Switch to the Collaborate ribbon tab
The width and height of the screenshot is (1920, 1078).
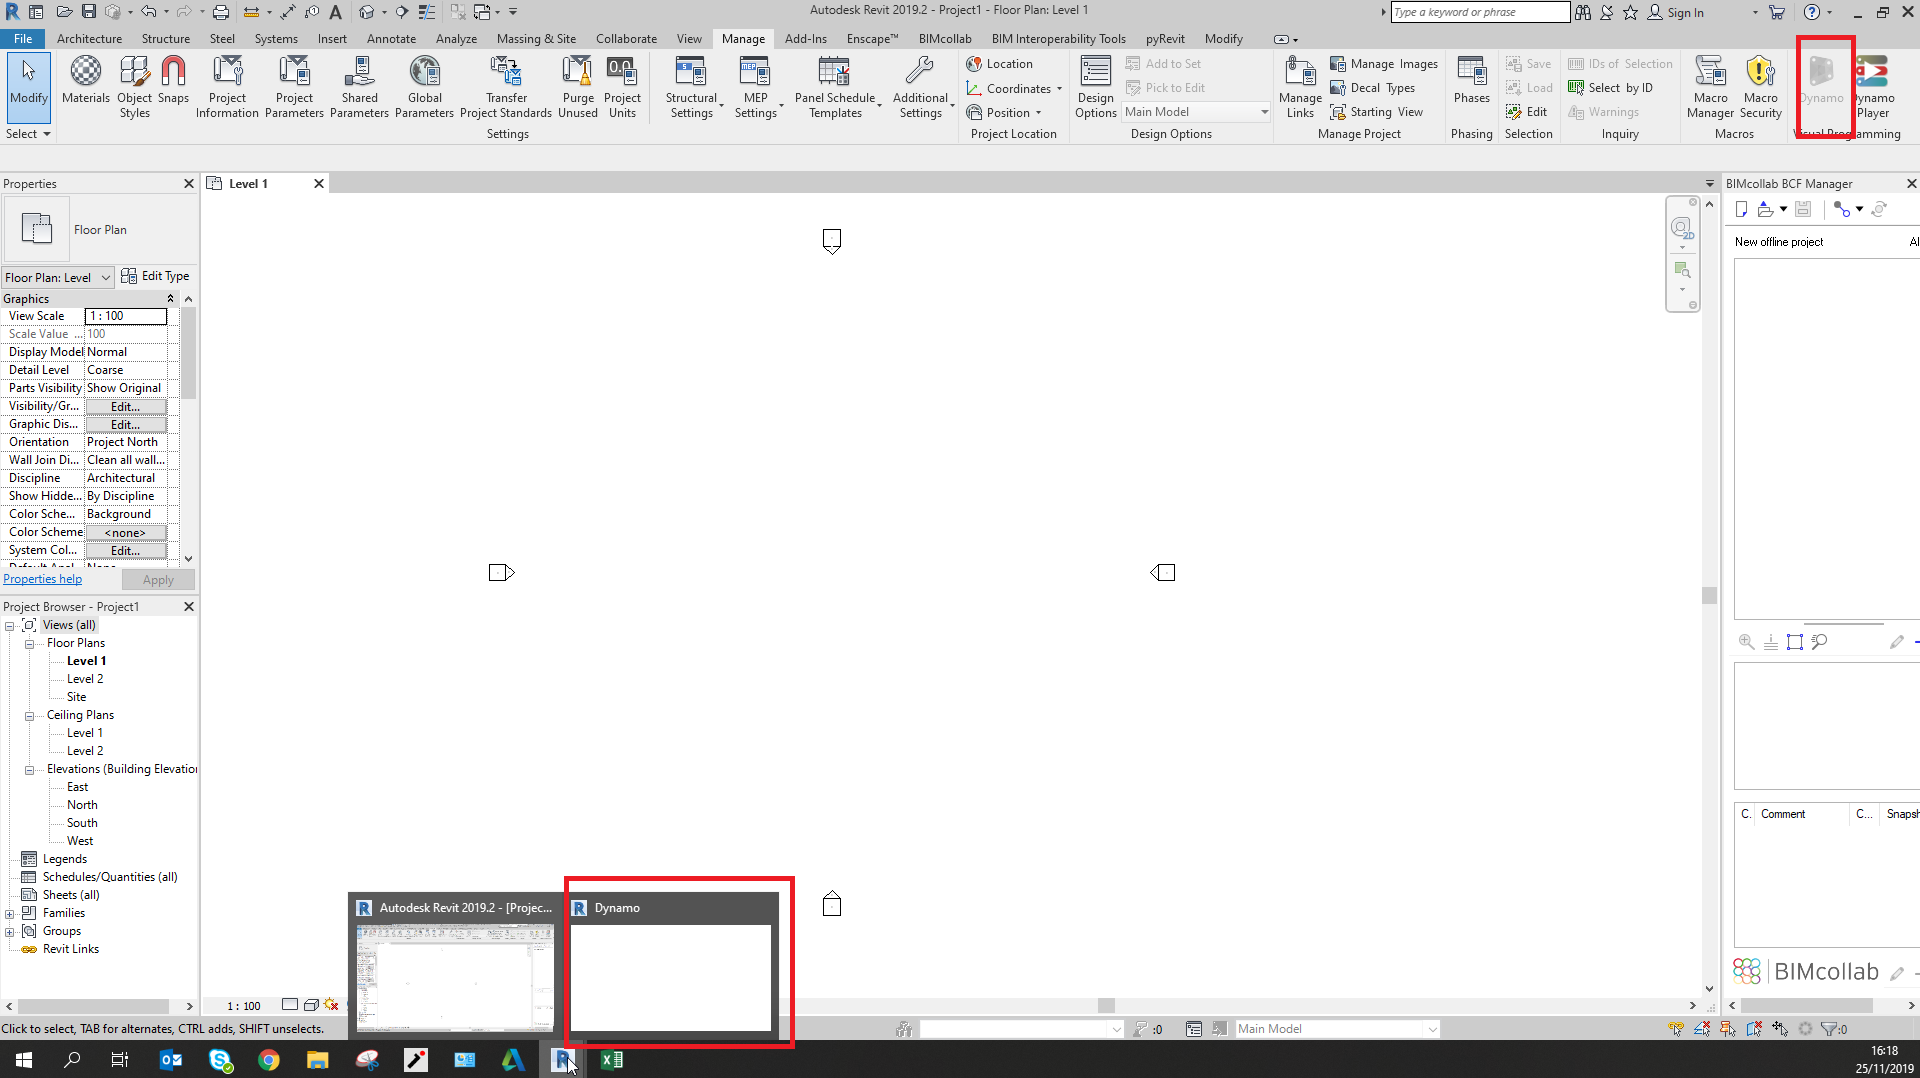[626, 39]
